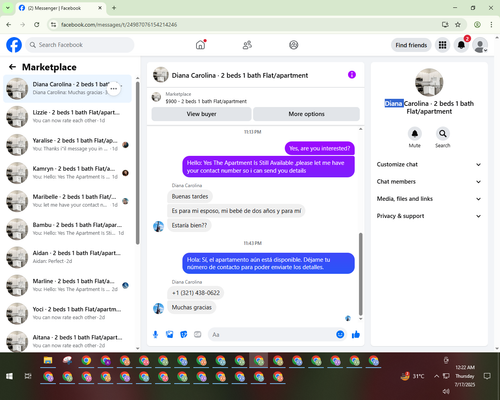Go to the Home feed icon
Screen dimensions: 500x400
pos(200,45)
